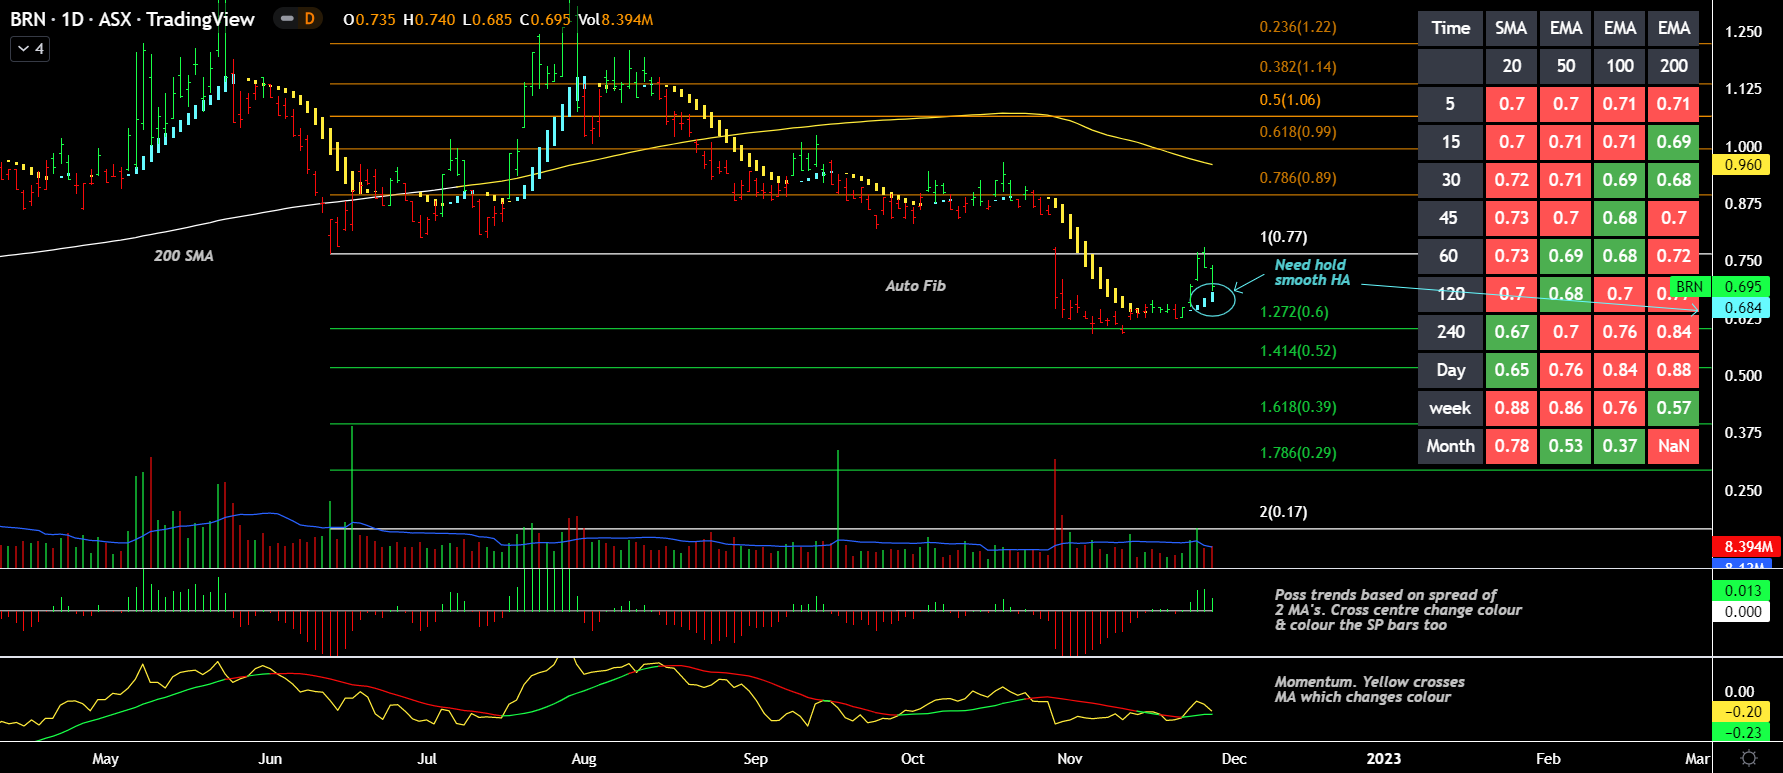1783x773 pixels.
Task: Click the orange D data status badge
Action: point(309,19)
